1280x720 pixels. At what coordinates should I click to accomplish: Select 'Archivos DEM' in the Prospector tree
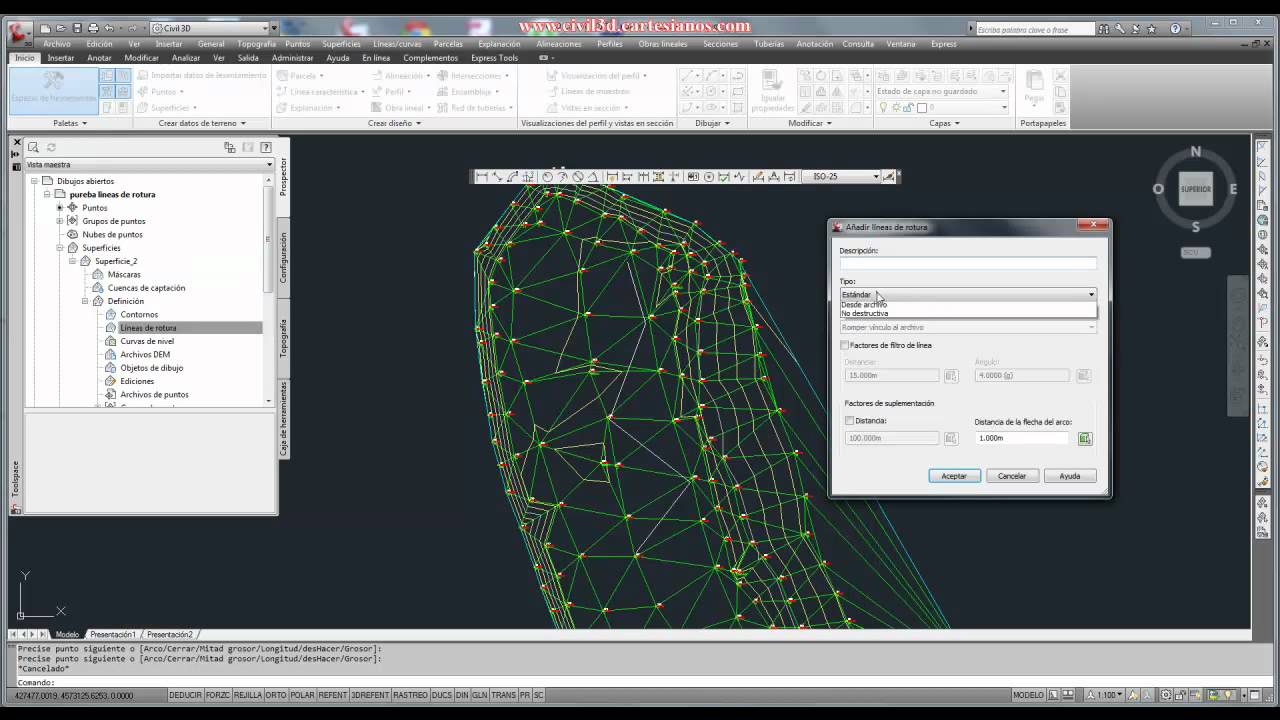145,355
